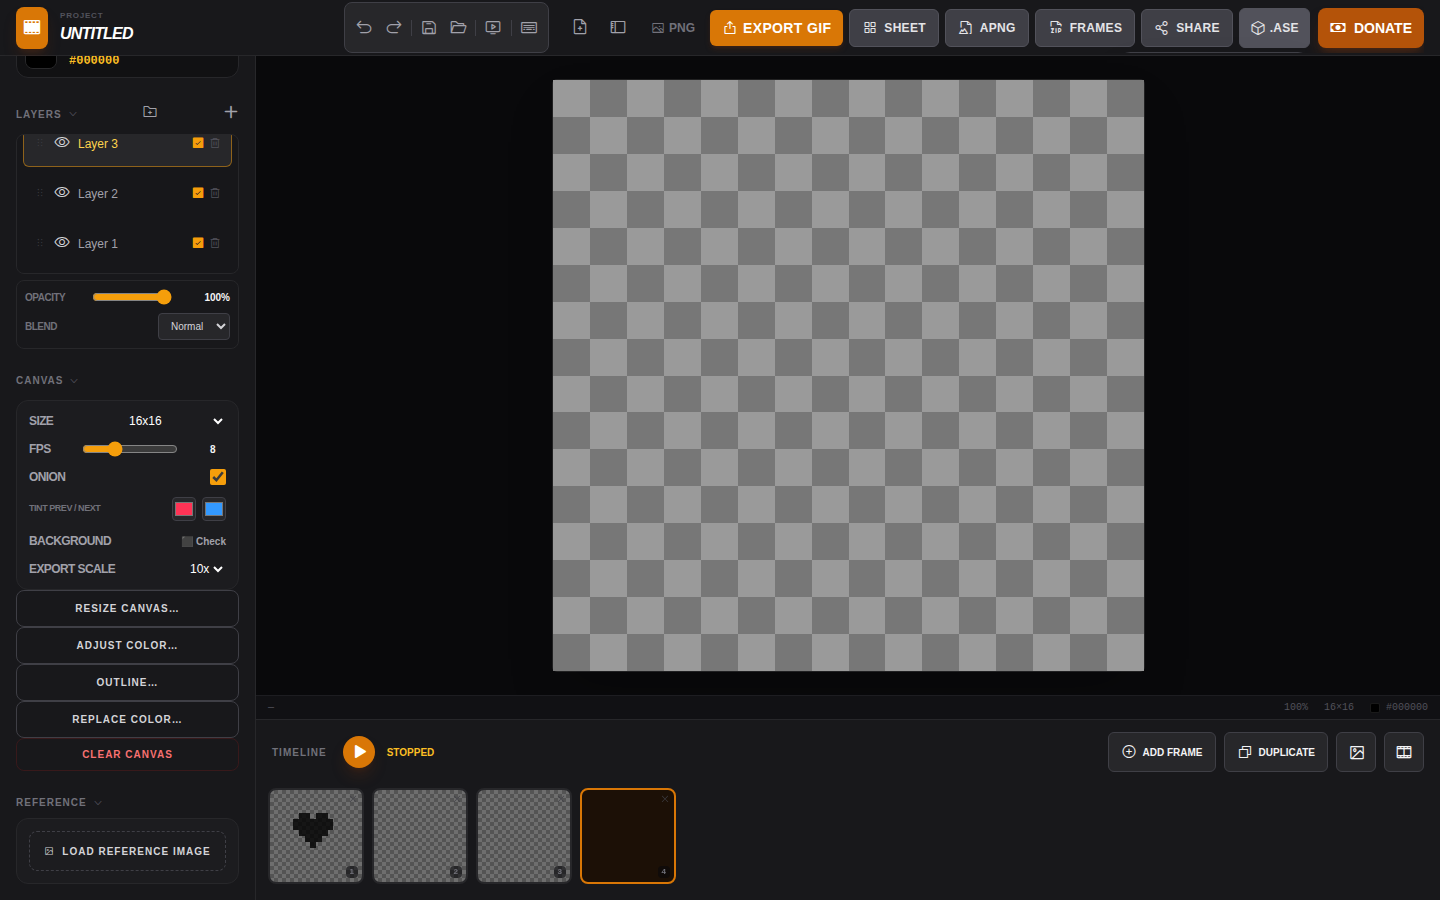Collapse the Canvas section header
The image size is (1440, 900).
click(x=47, y=380)
